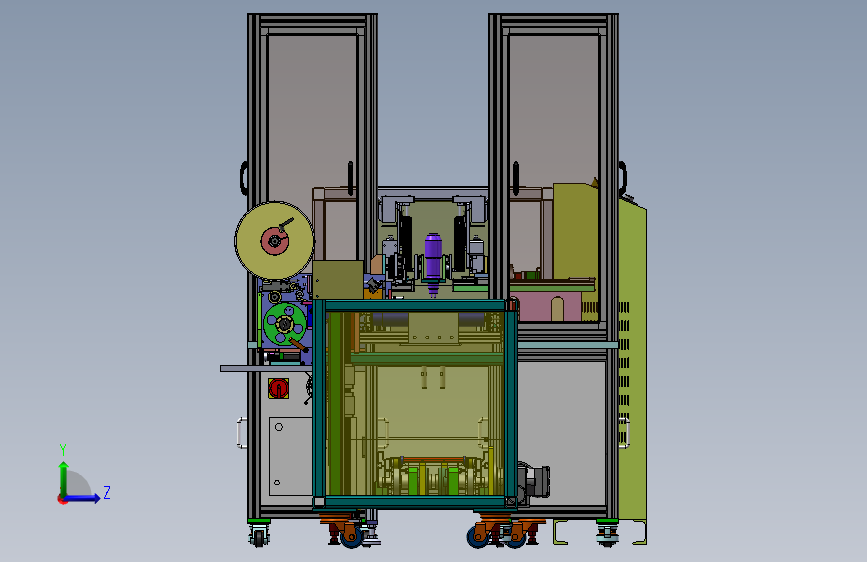The image size is (867, 562).
Task: Pick the green take-up reel with holes
Action: coord(285,325)
